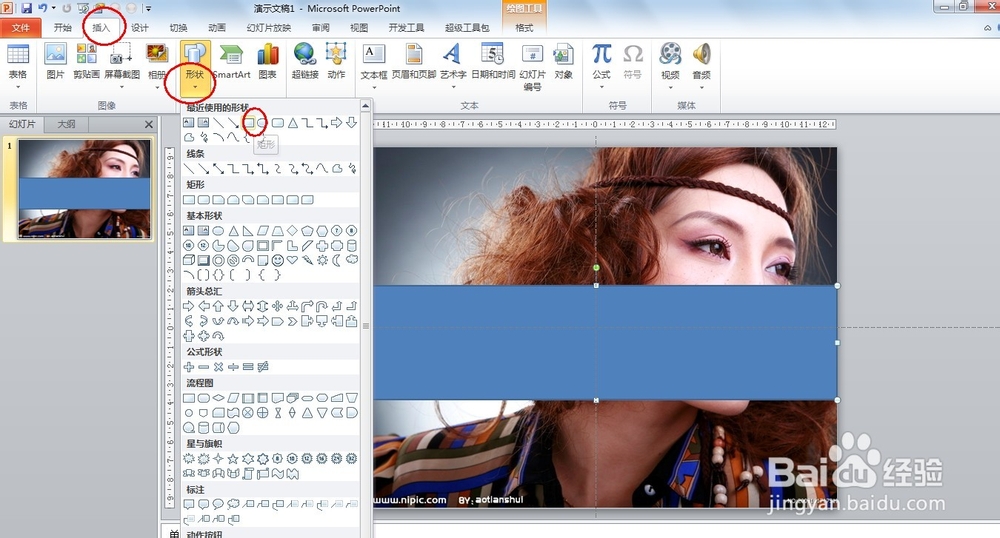Expand the 形状 shapes dropdown arrow

click(193, 87)
